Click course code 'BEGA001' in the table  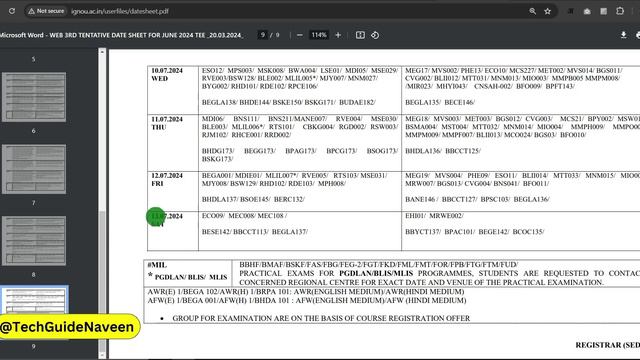tap(217, 176)
